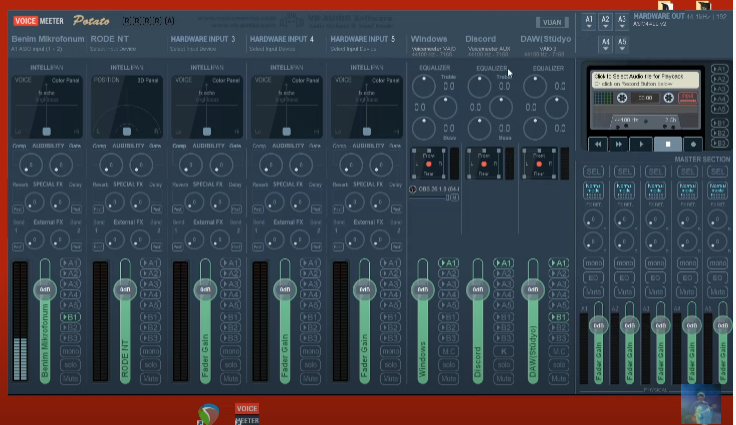
Task: Enable cassette routing to B1 beside recorder
Action: point(719,123)
